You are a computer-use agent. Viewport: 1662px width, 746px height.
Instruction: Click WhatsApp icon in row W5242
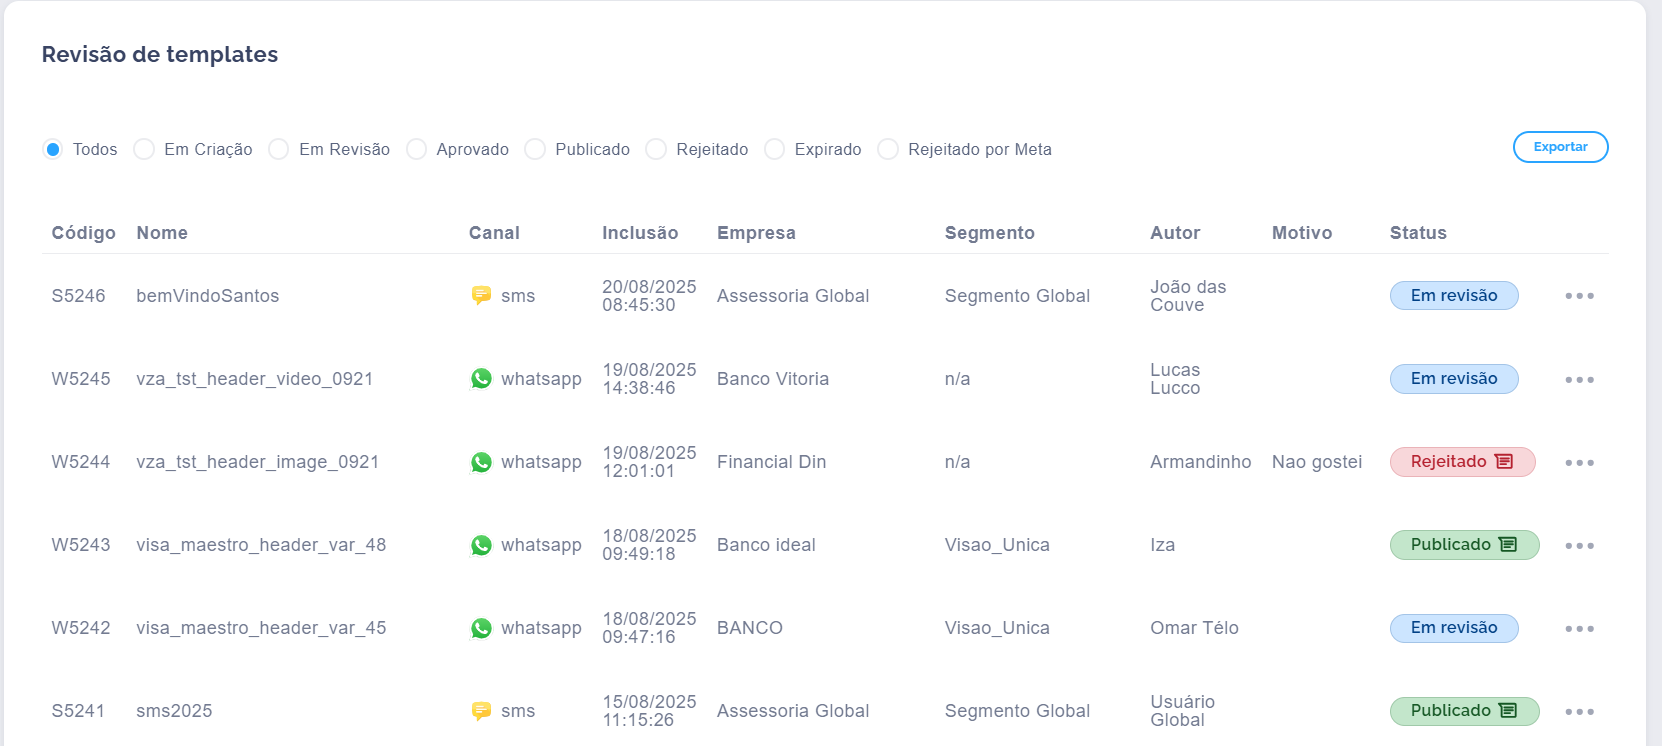pos(481,628)
